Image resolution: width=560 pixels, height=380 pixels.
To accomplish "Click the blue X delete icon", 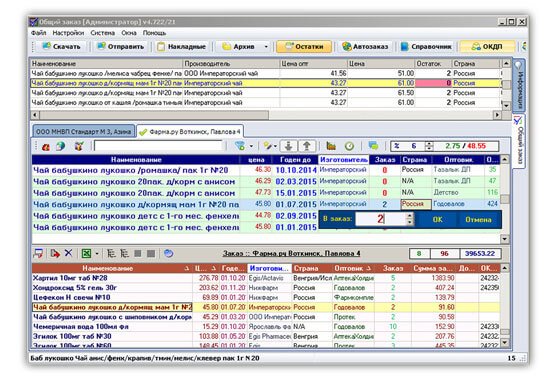I will [68, 253].
